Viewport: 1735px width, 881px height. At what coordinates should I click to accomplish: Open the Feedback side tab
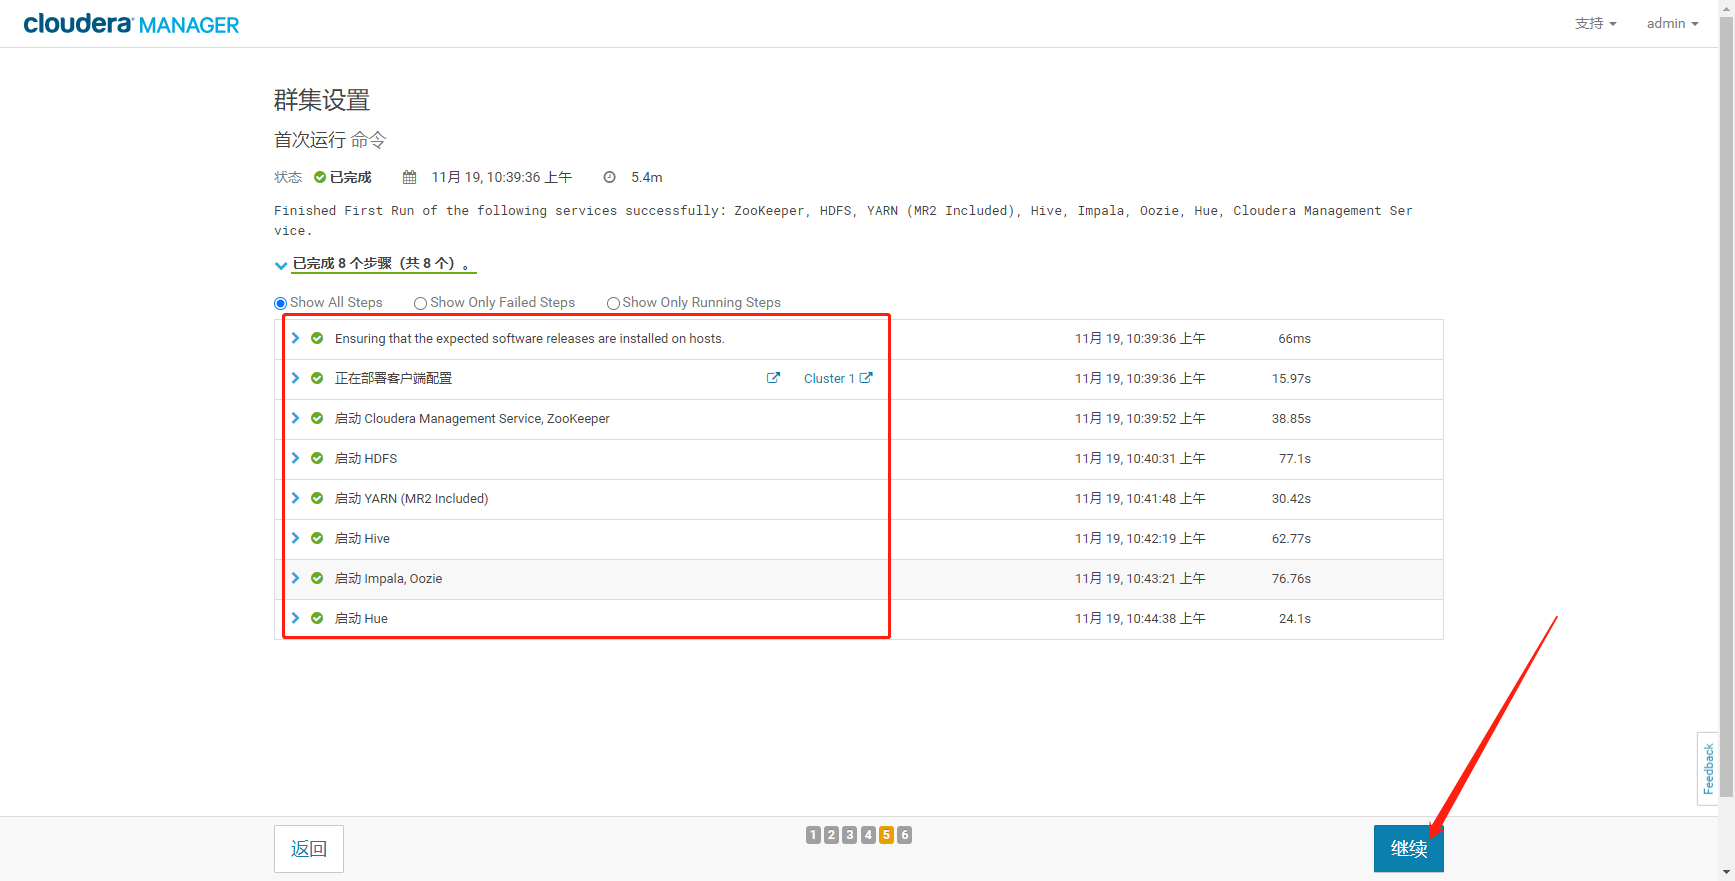coord(1708,769)
